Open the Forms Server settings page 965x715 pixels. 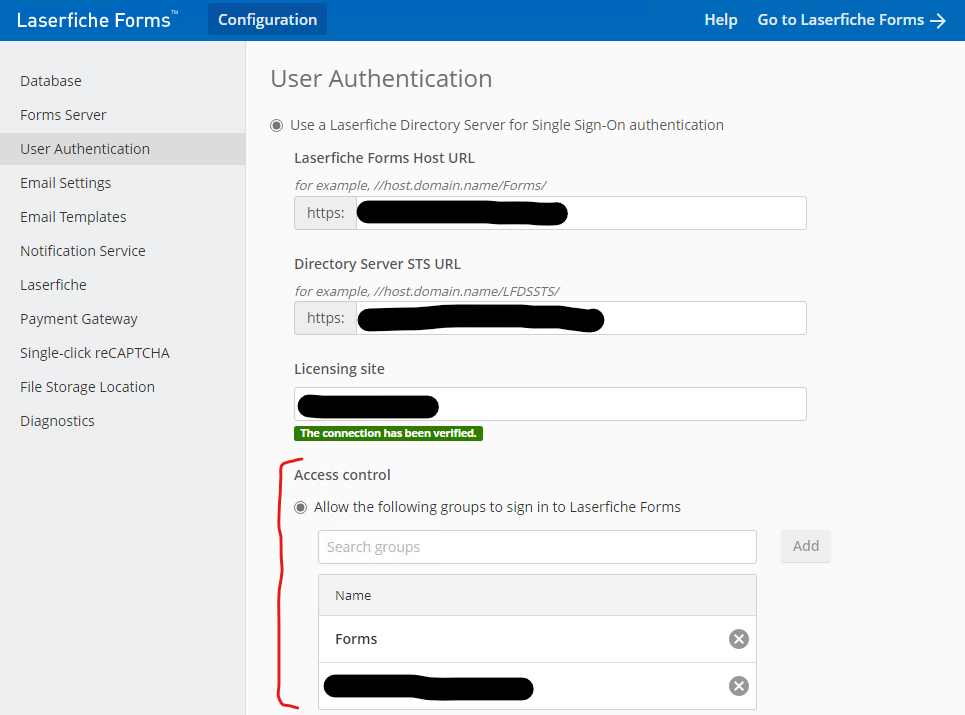[63, 115]
